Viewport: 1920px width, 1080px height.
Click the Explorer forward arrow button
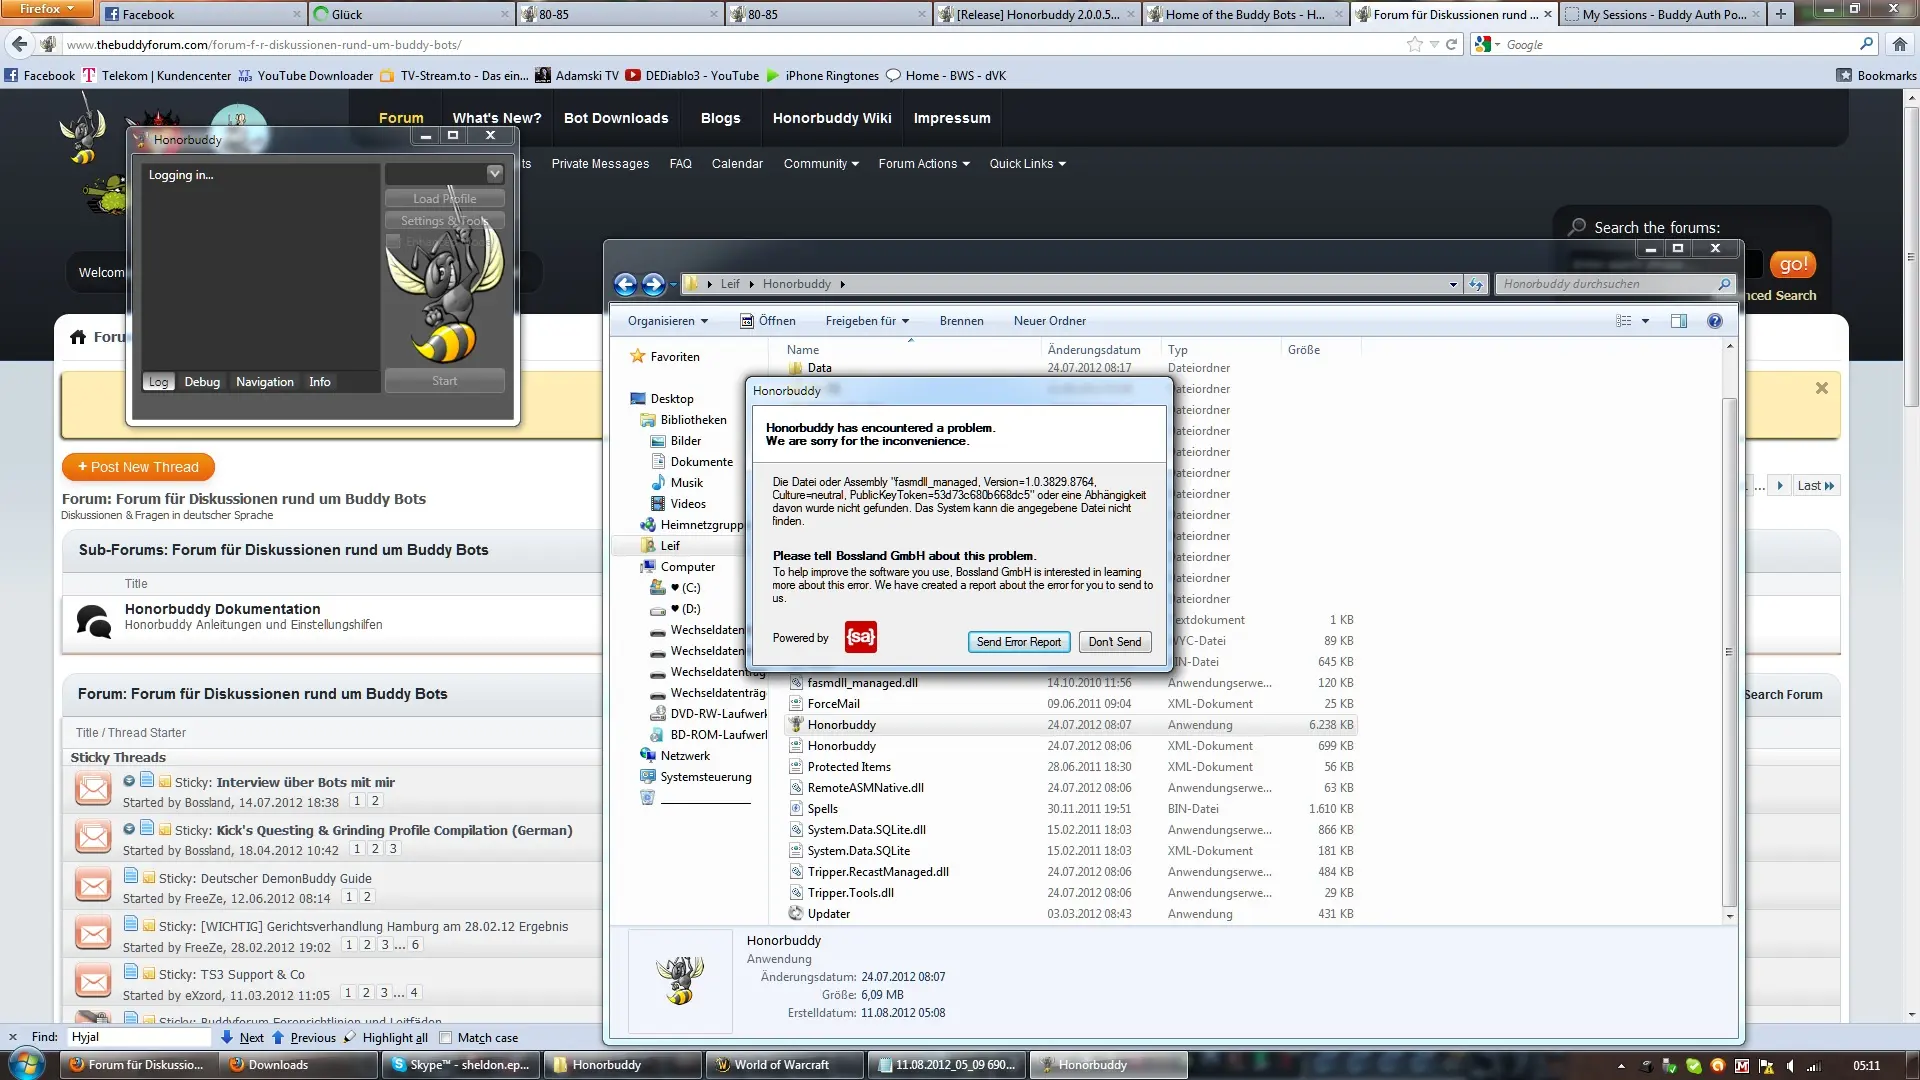pos(653,284)
